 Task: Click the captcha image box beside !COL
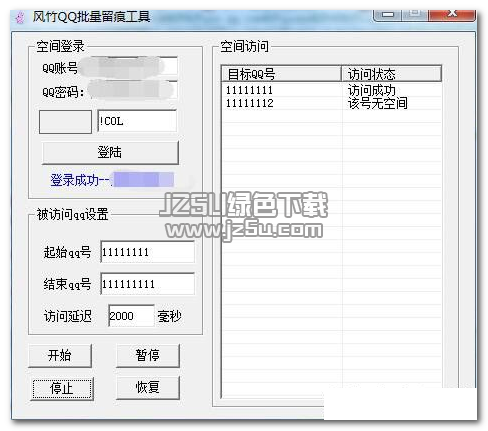click(65, 122)
